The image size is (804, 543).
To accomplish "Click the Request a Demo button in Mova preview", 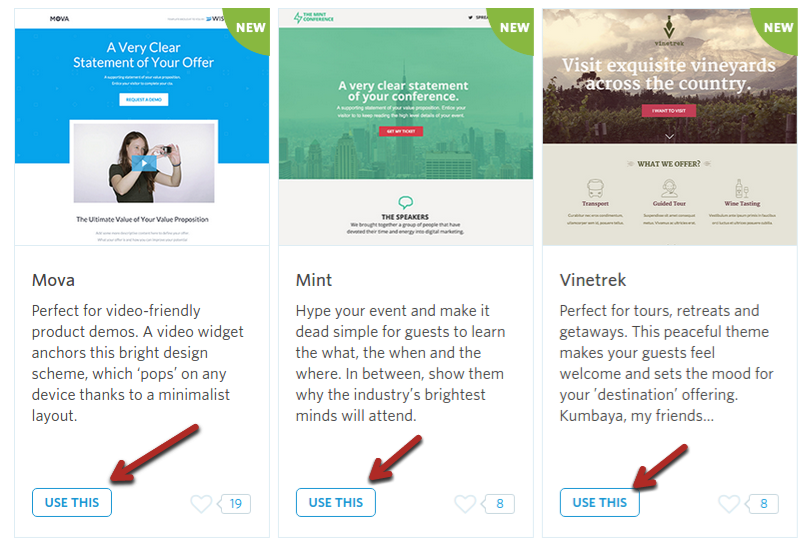I will pos(144,99).
